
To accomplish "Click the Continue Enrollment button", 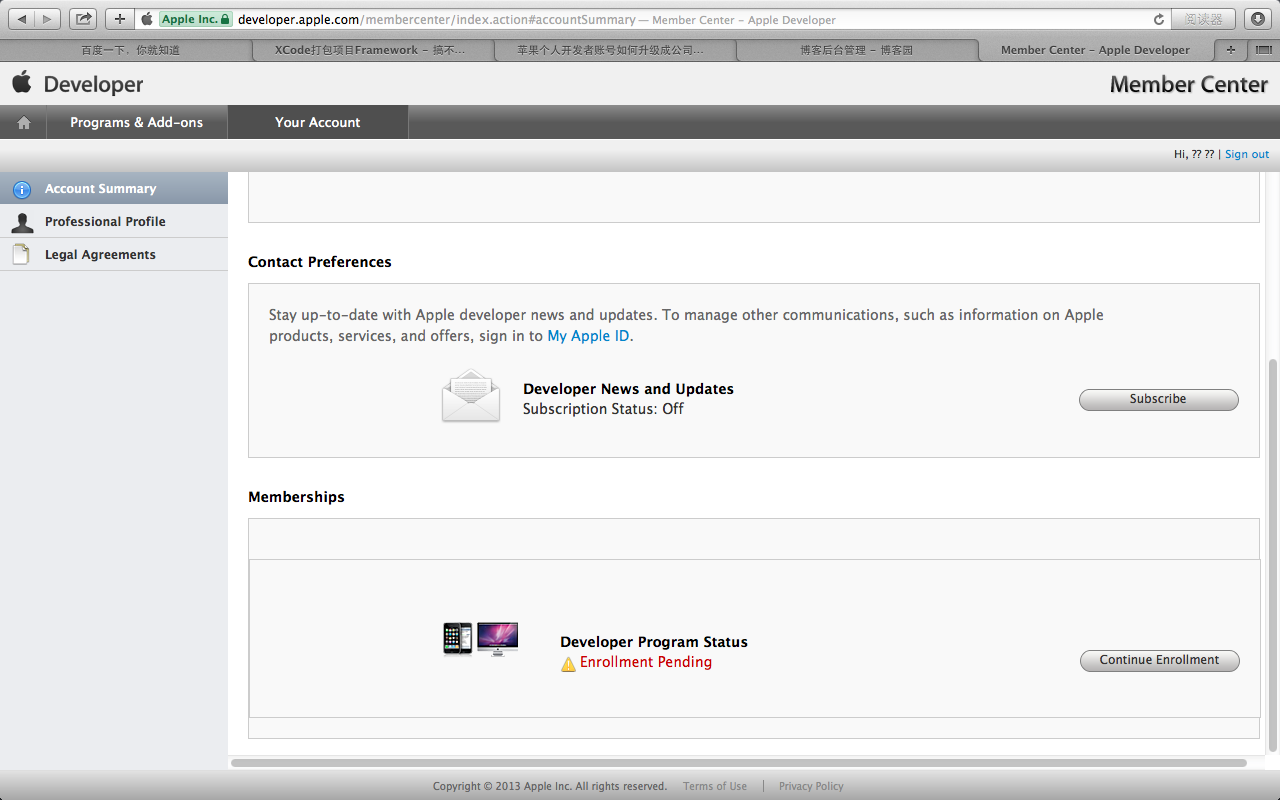I will coord(1160,660).
